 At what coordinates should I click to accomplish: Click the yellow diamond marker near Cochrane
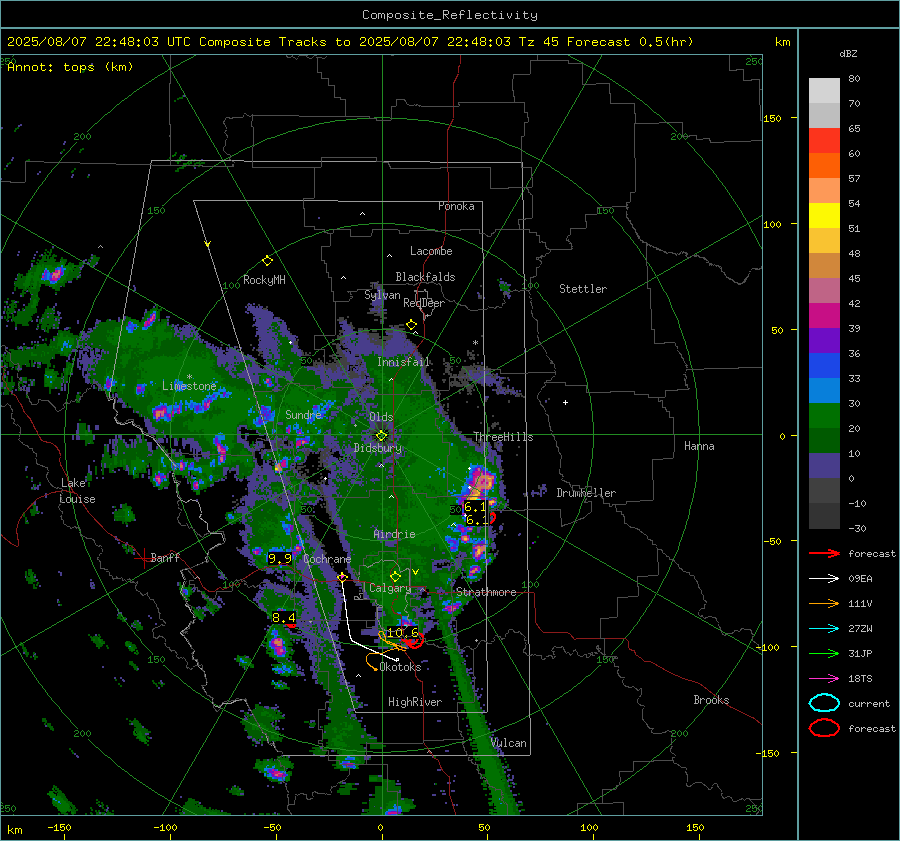pyautogui.click(x=343, y=577)
